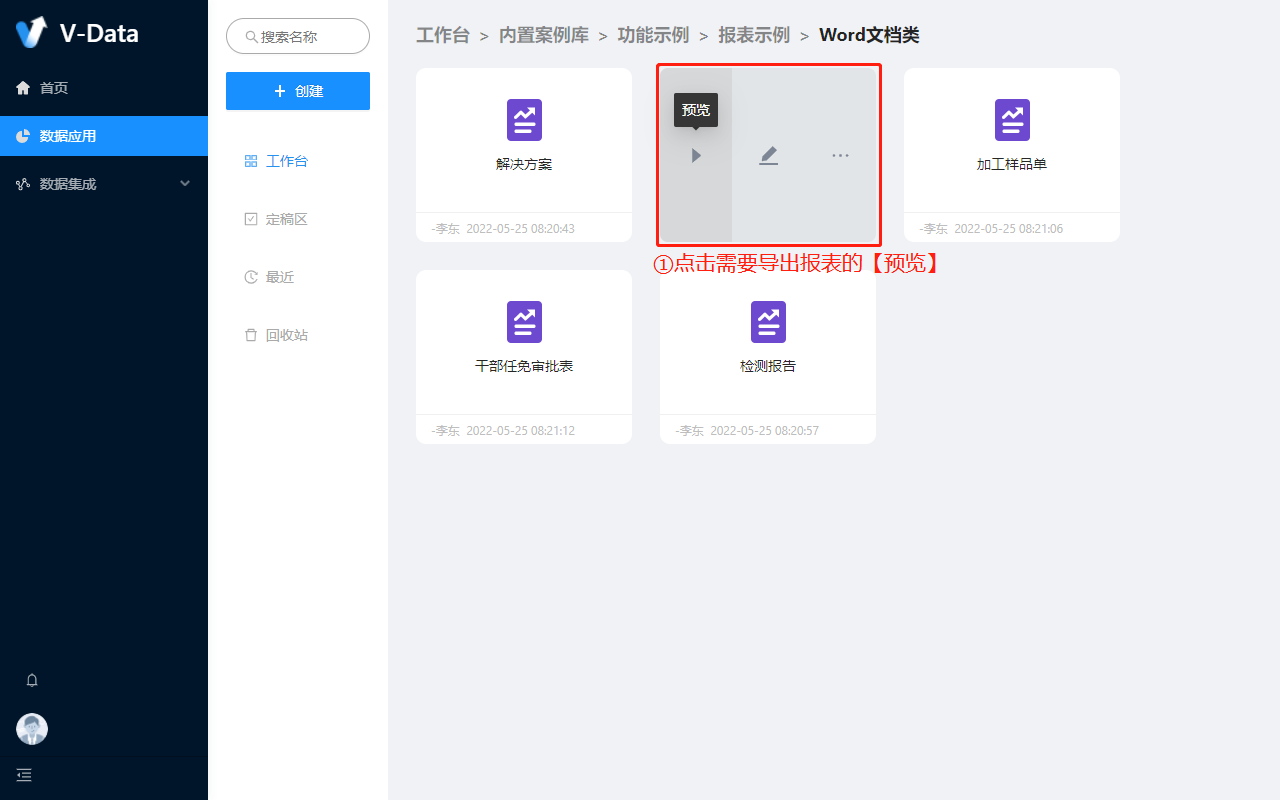The height and width of the screenshot is (800, 1280).
Task: Navigate to 报表示例 breadcrumb link
Action: pyautogui.click(x=754, y=36)
